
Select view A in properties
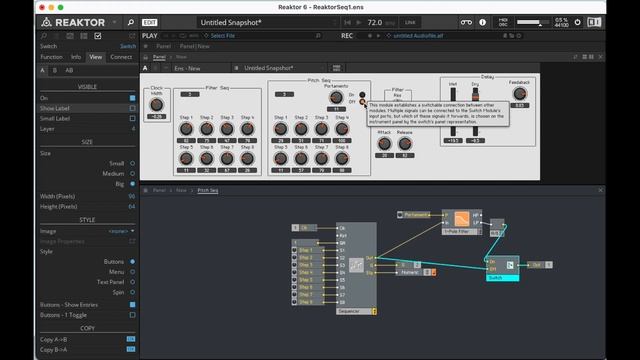click(x=42, y=70)
